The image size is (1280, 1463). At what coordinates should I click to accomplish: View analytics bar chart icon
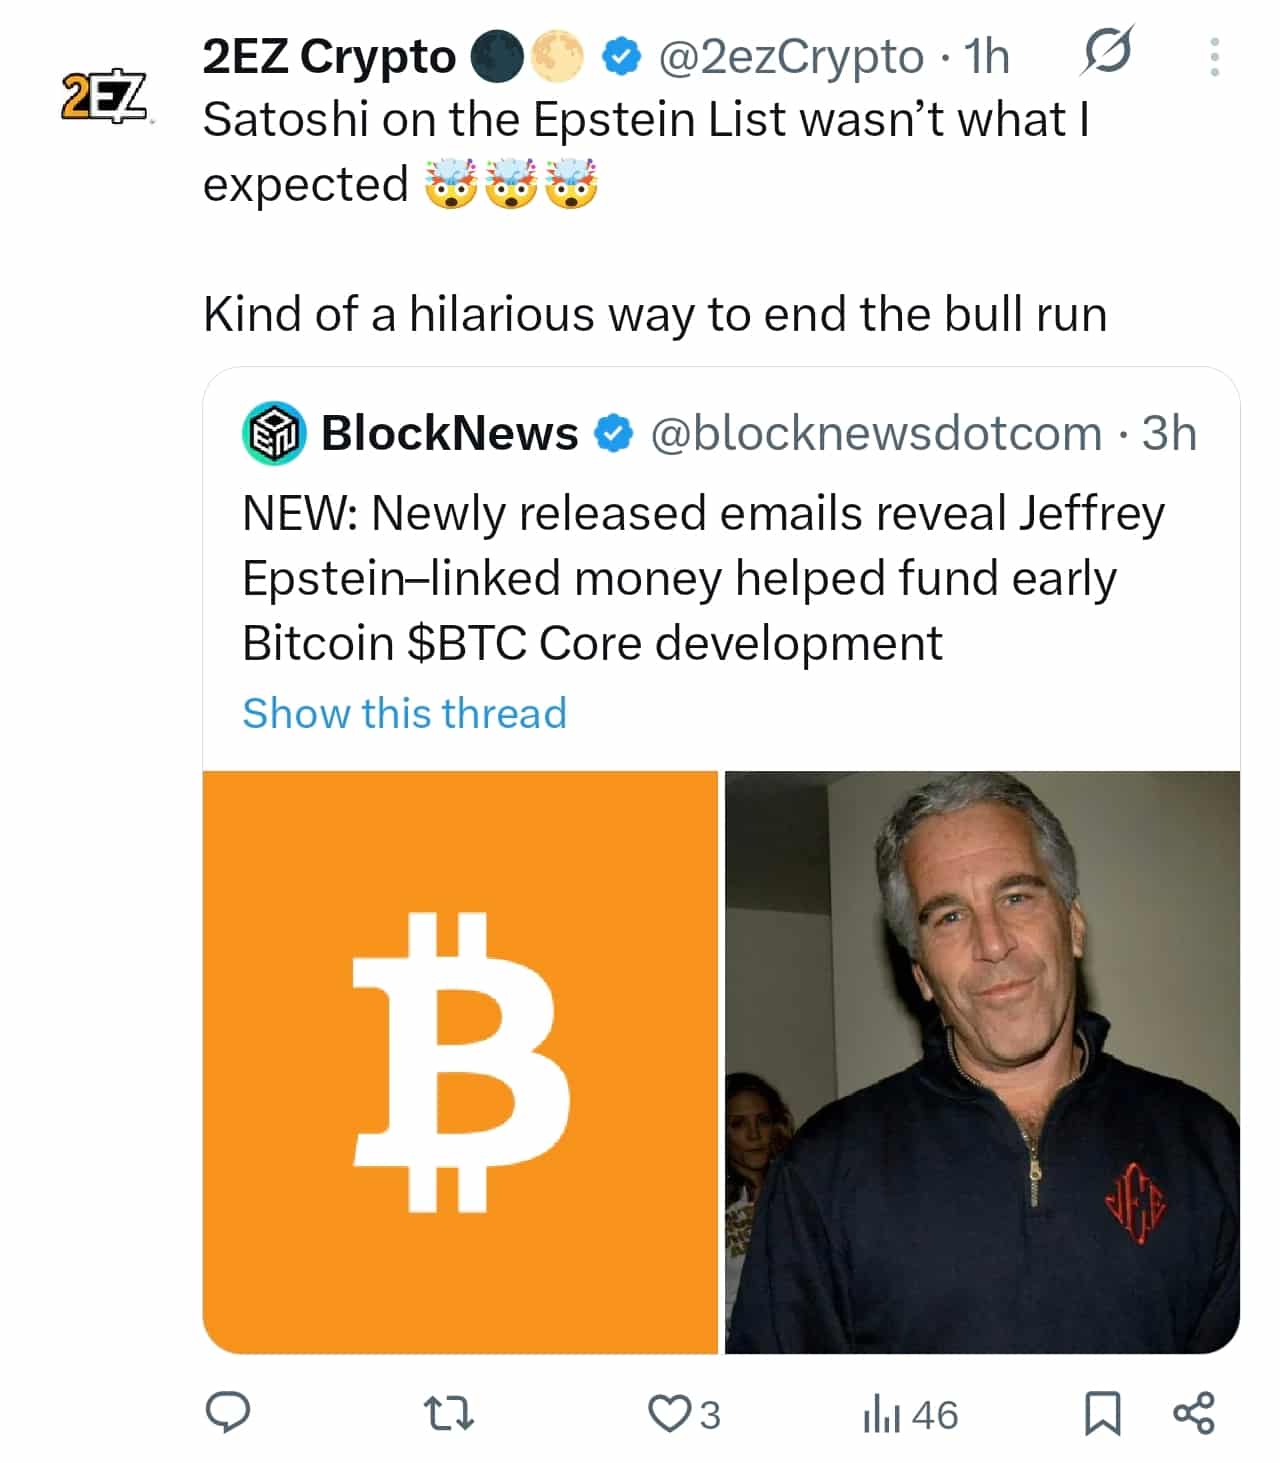[882, 1415]
